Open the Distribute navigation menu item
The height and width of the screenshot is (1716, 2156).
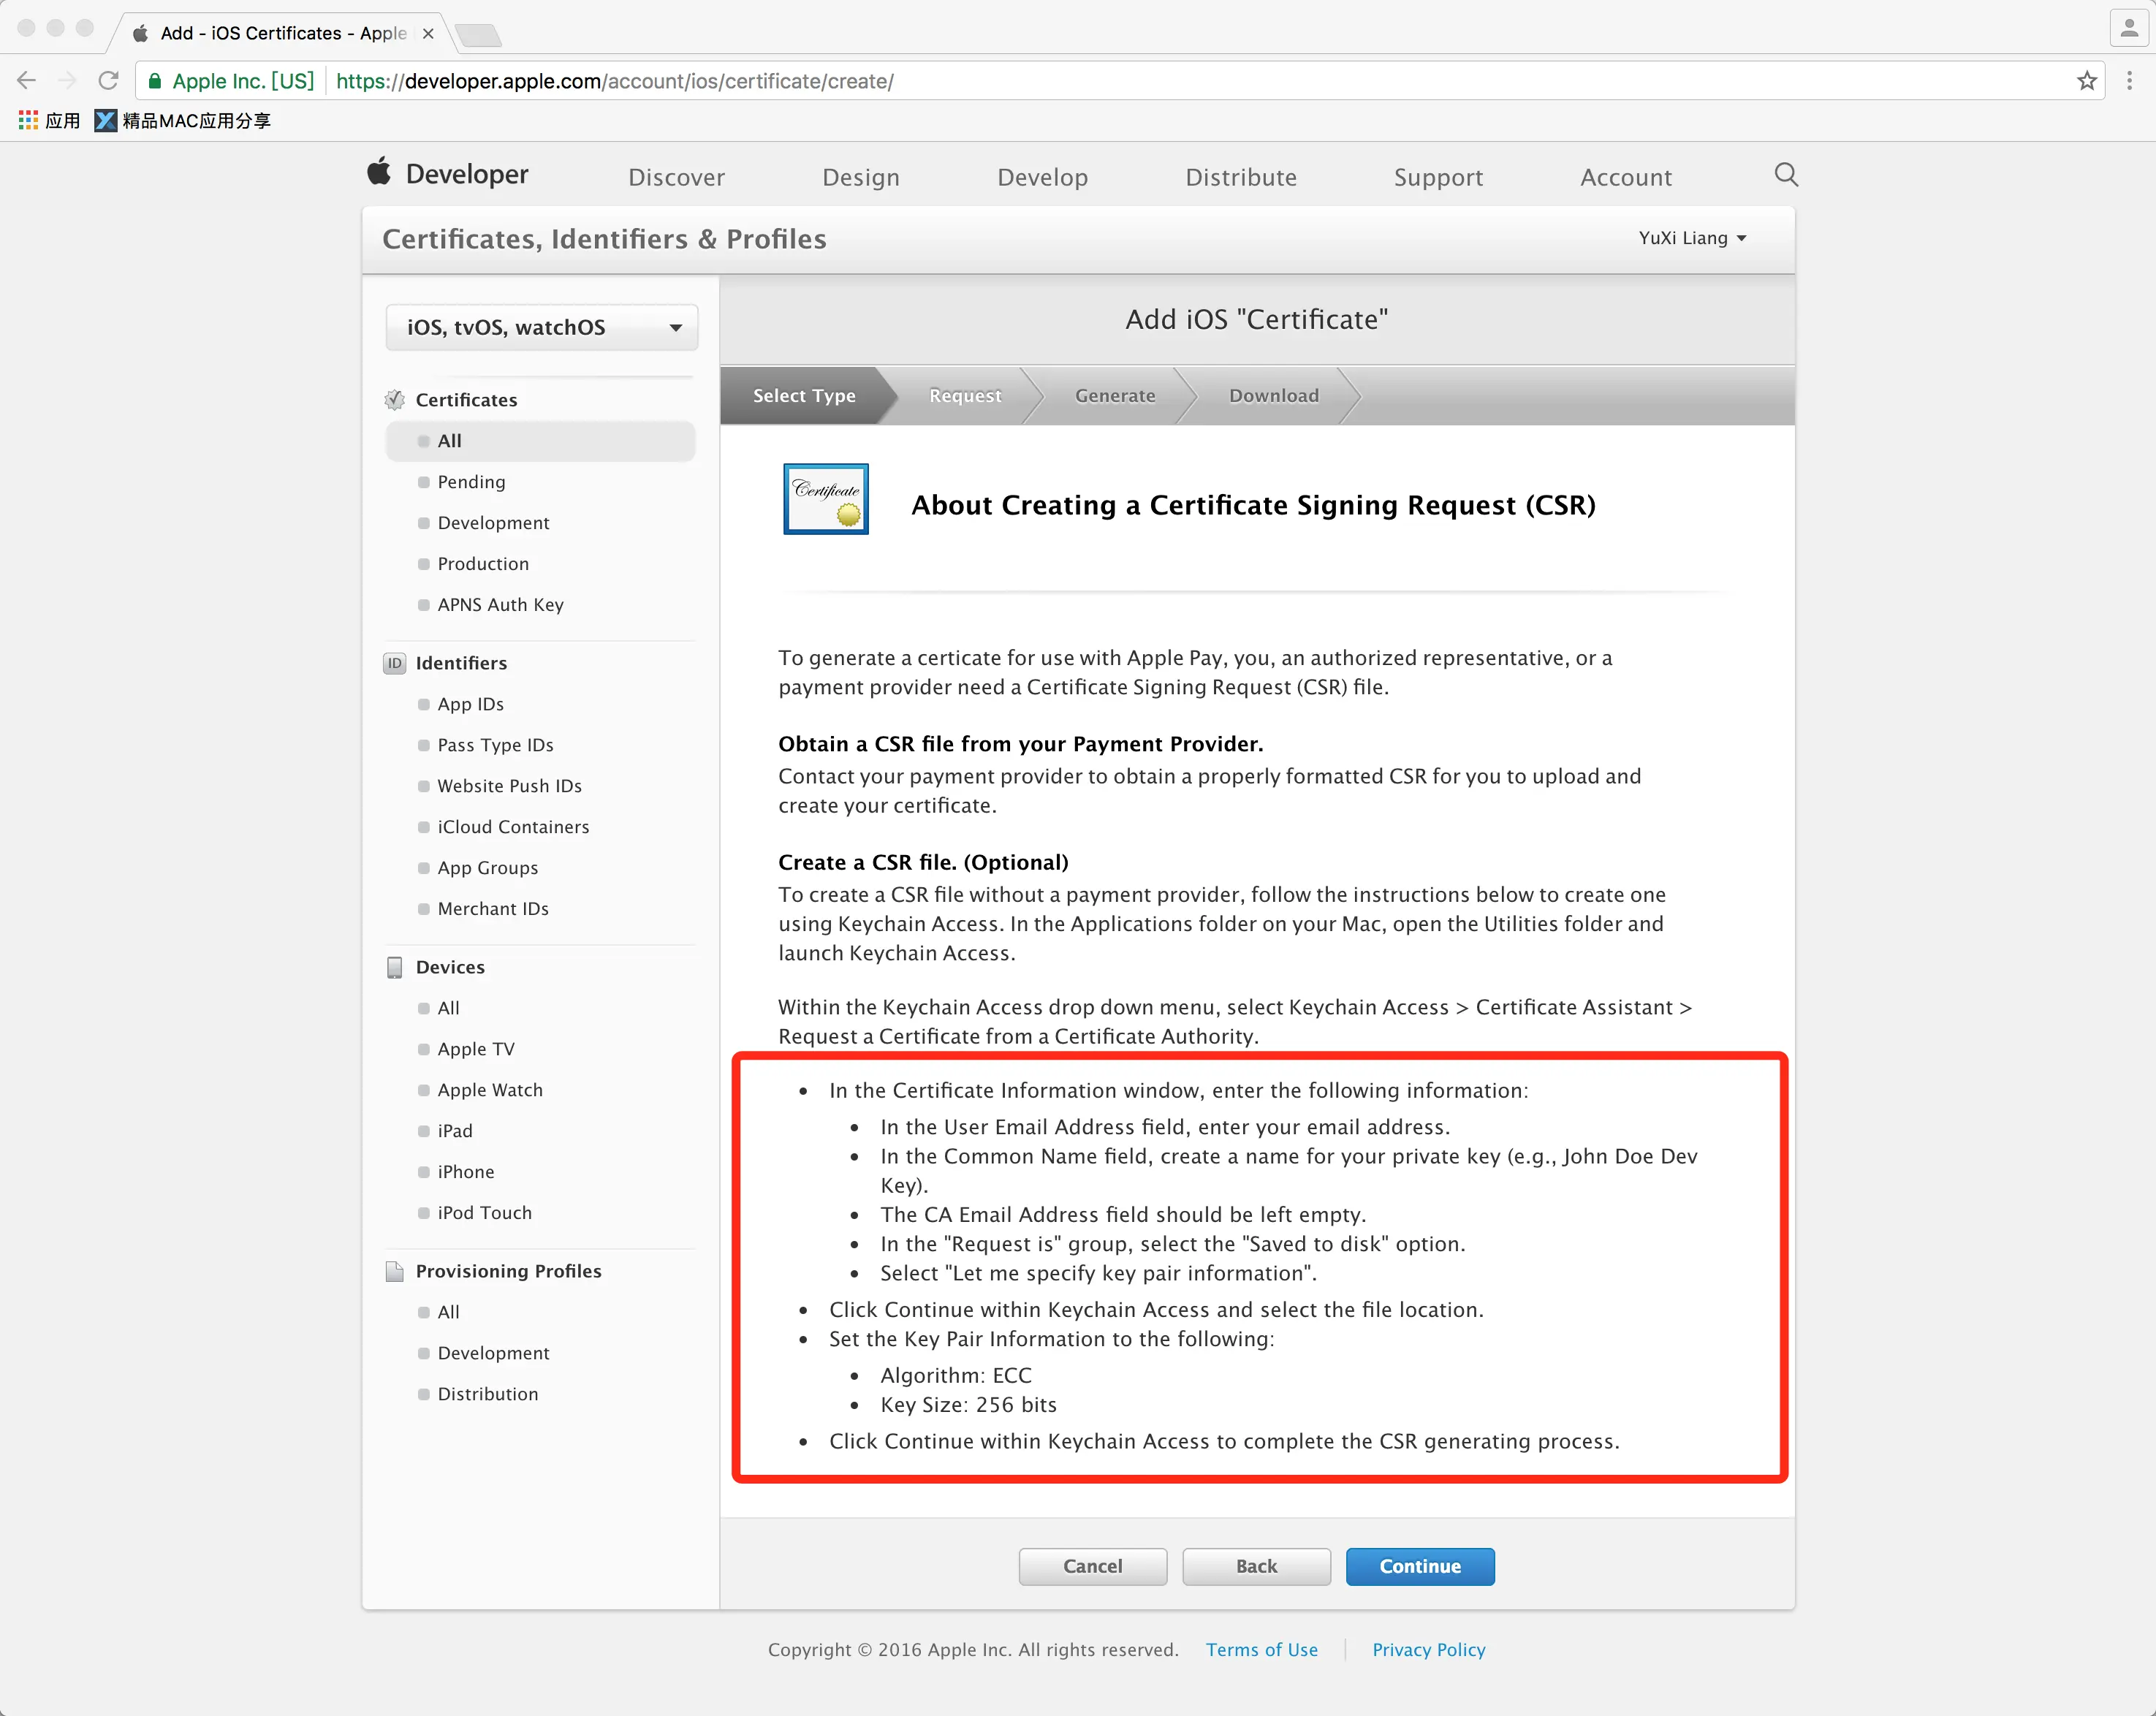click(x=1240, y=177)
